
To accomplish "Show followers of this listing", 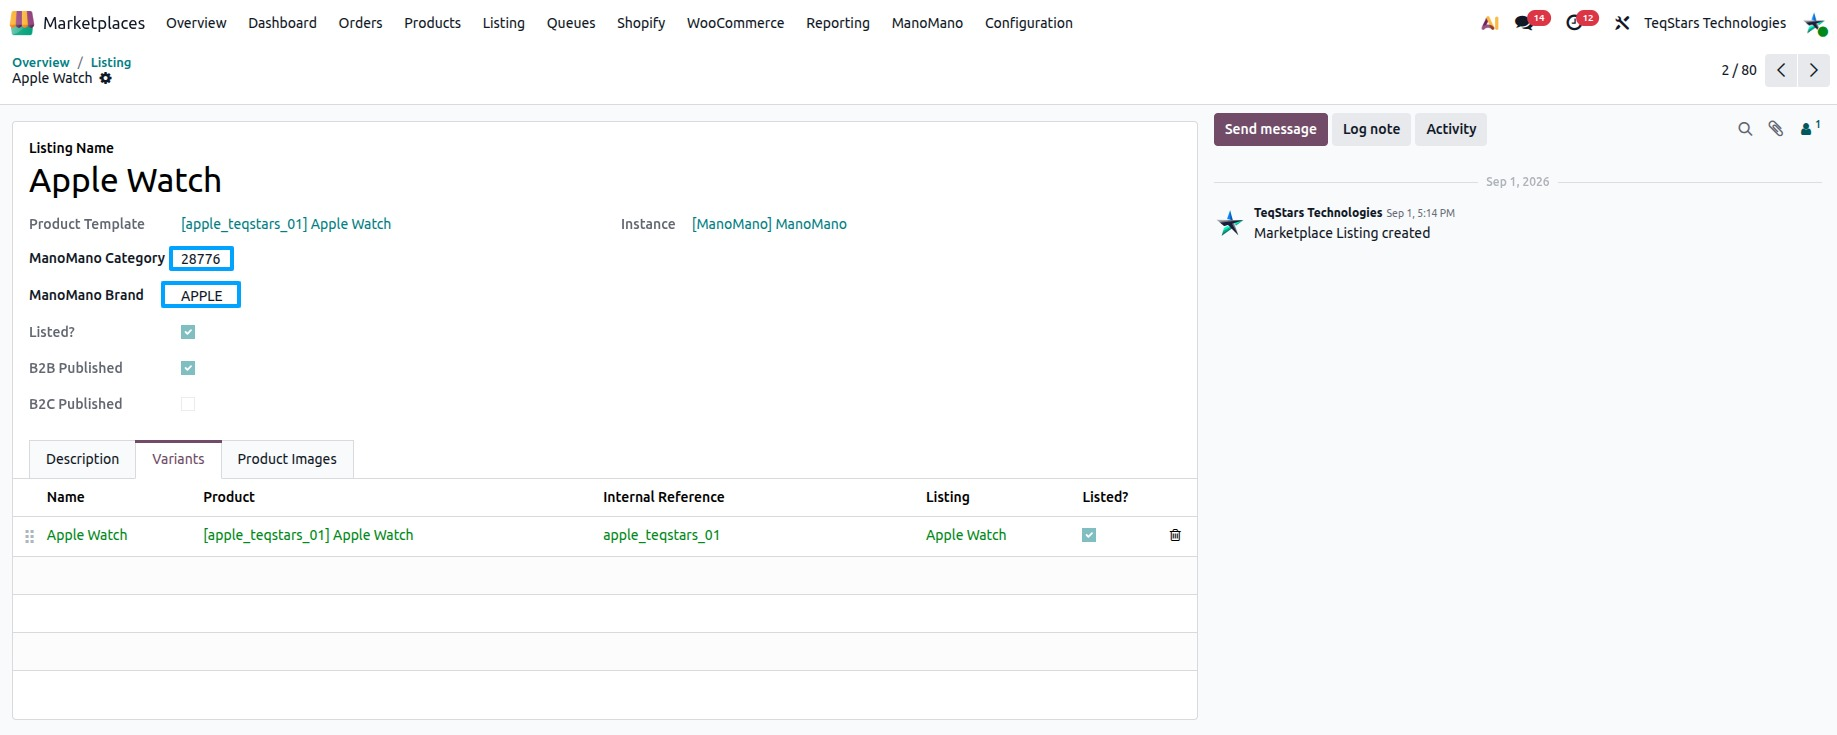I will [1810, 128].
